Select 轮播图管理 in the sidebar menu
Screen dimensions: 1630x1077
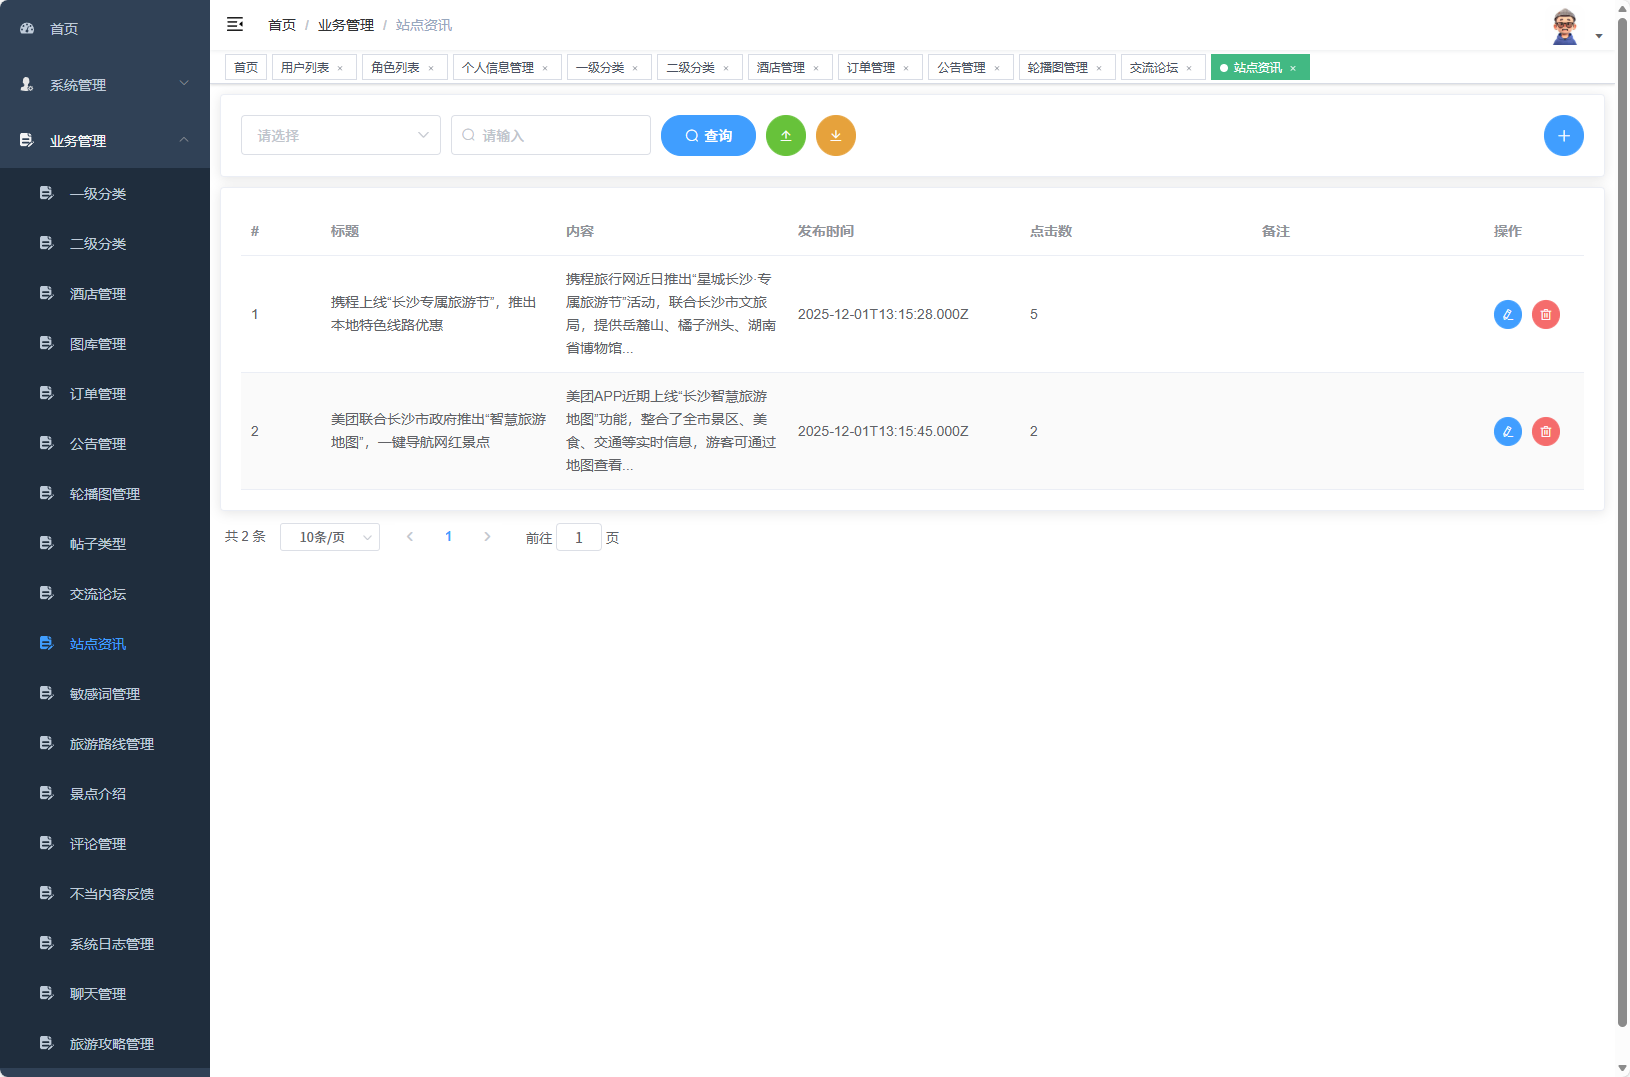103,493
